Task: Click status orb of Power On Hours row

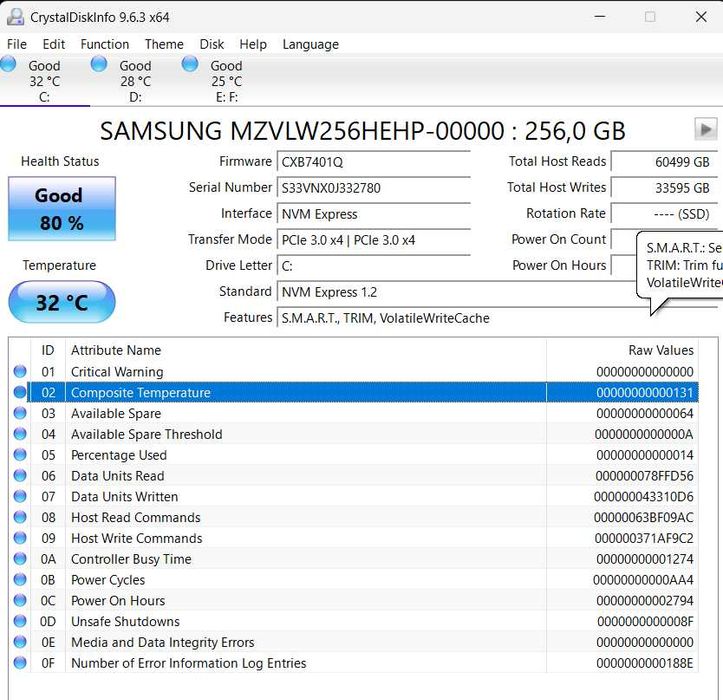Action: coord(20,600)
